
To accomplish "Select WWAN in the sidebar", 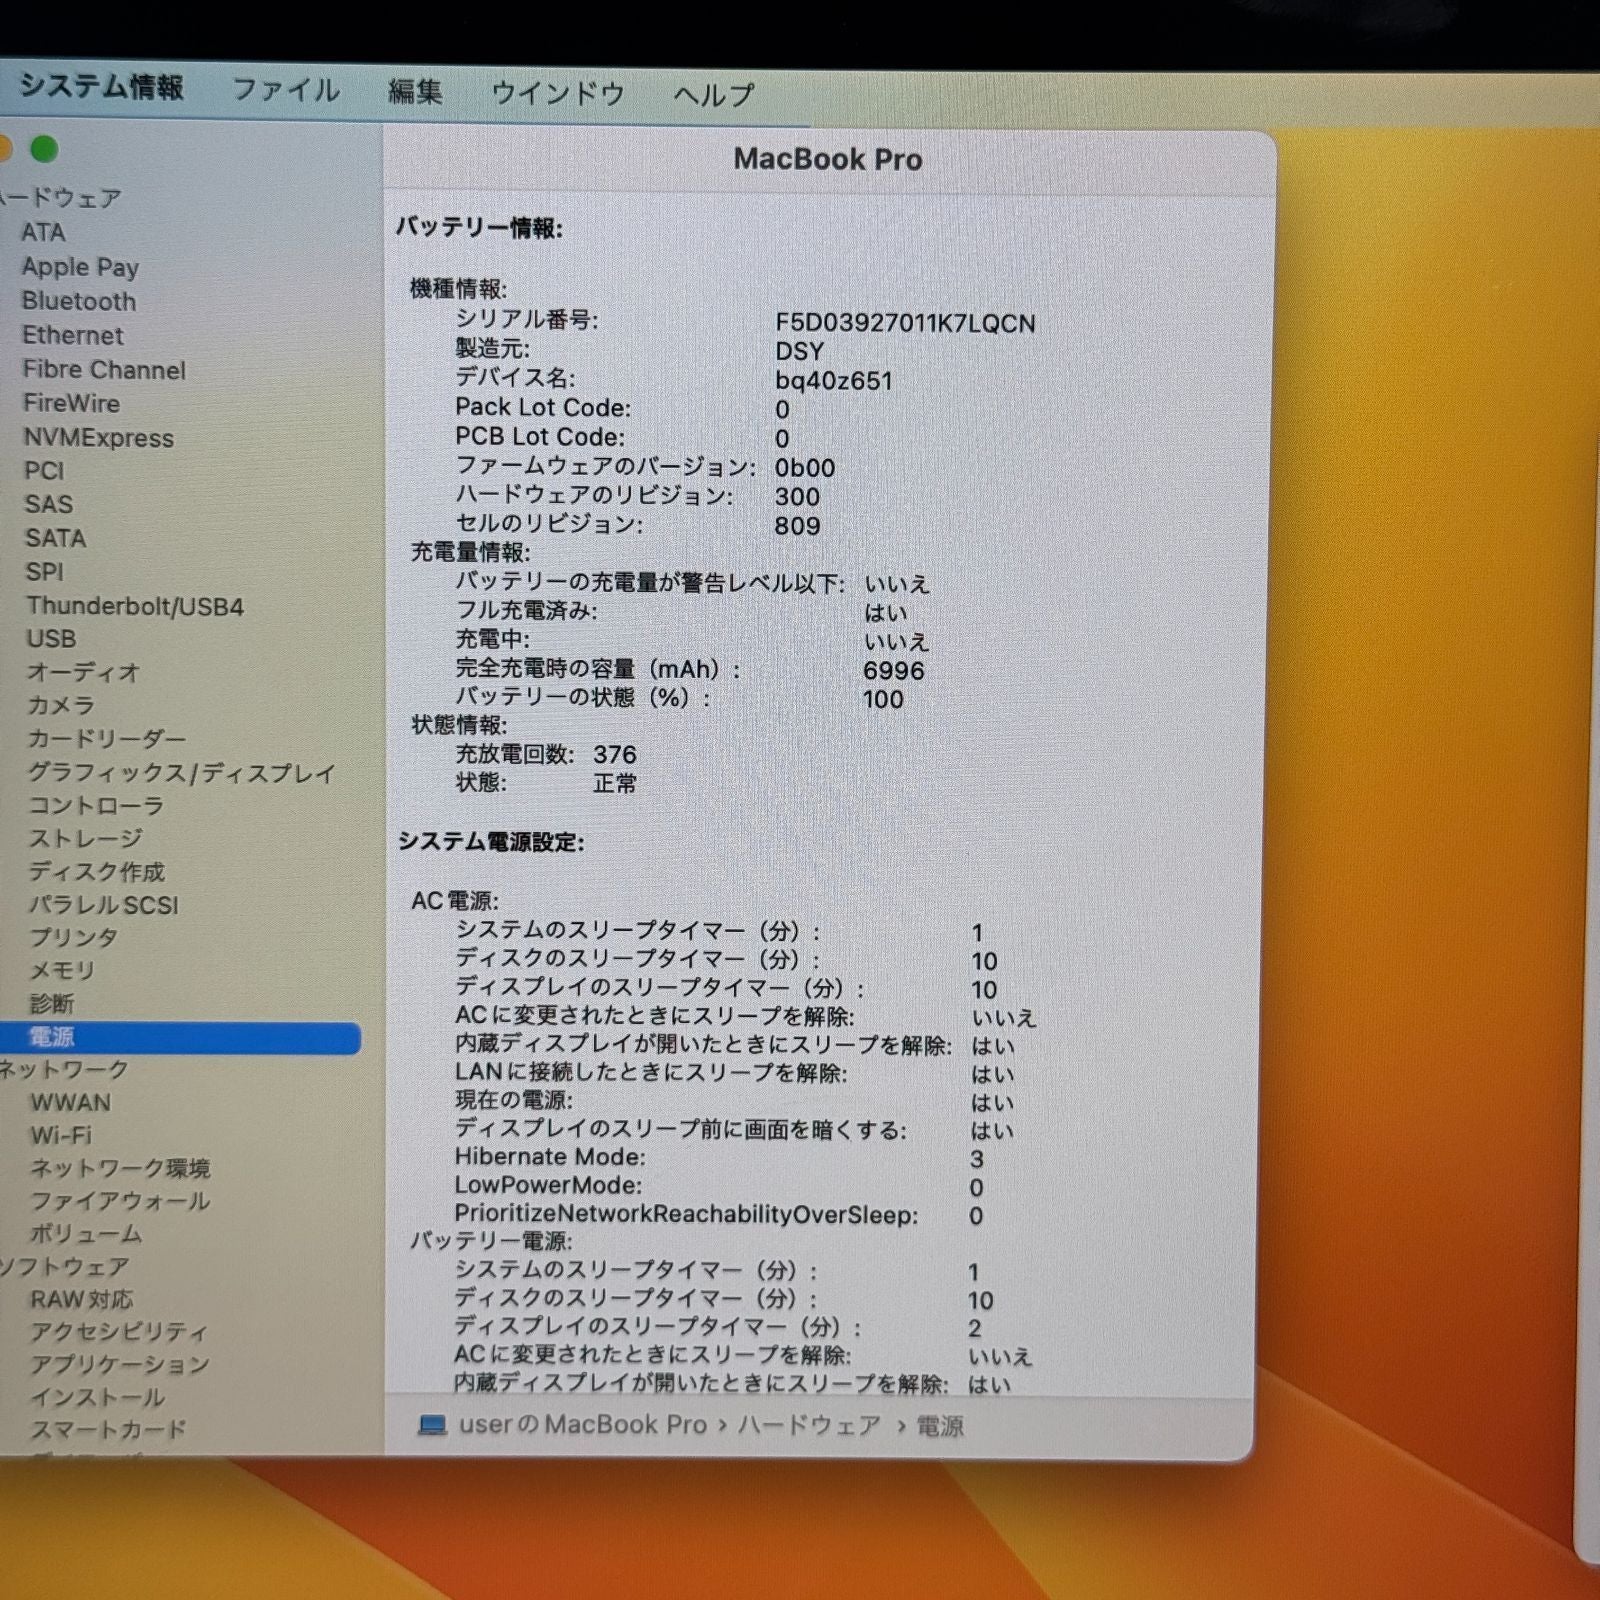I will pyautogui.click(x=71, y=1102).
